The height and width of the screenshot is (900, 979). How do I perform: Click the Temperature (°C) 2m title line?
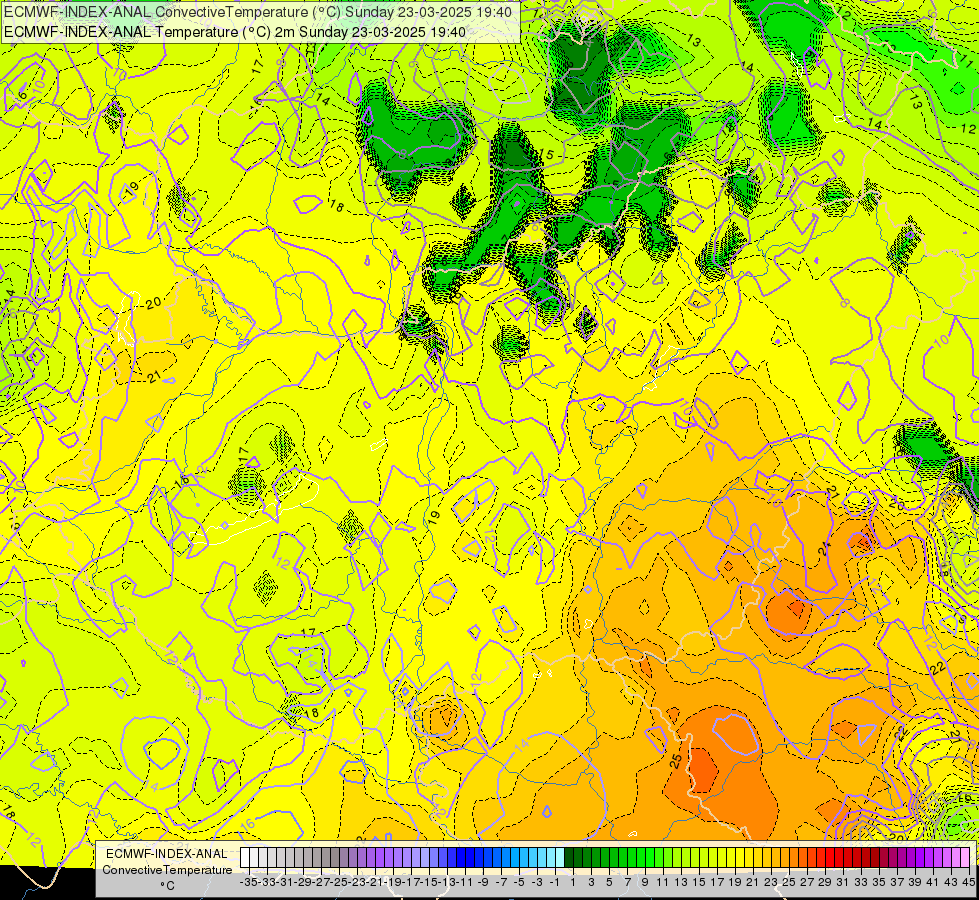coord(235,32)
